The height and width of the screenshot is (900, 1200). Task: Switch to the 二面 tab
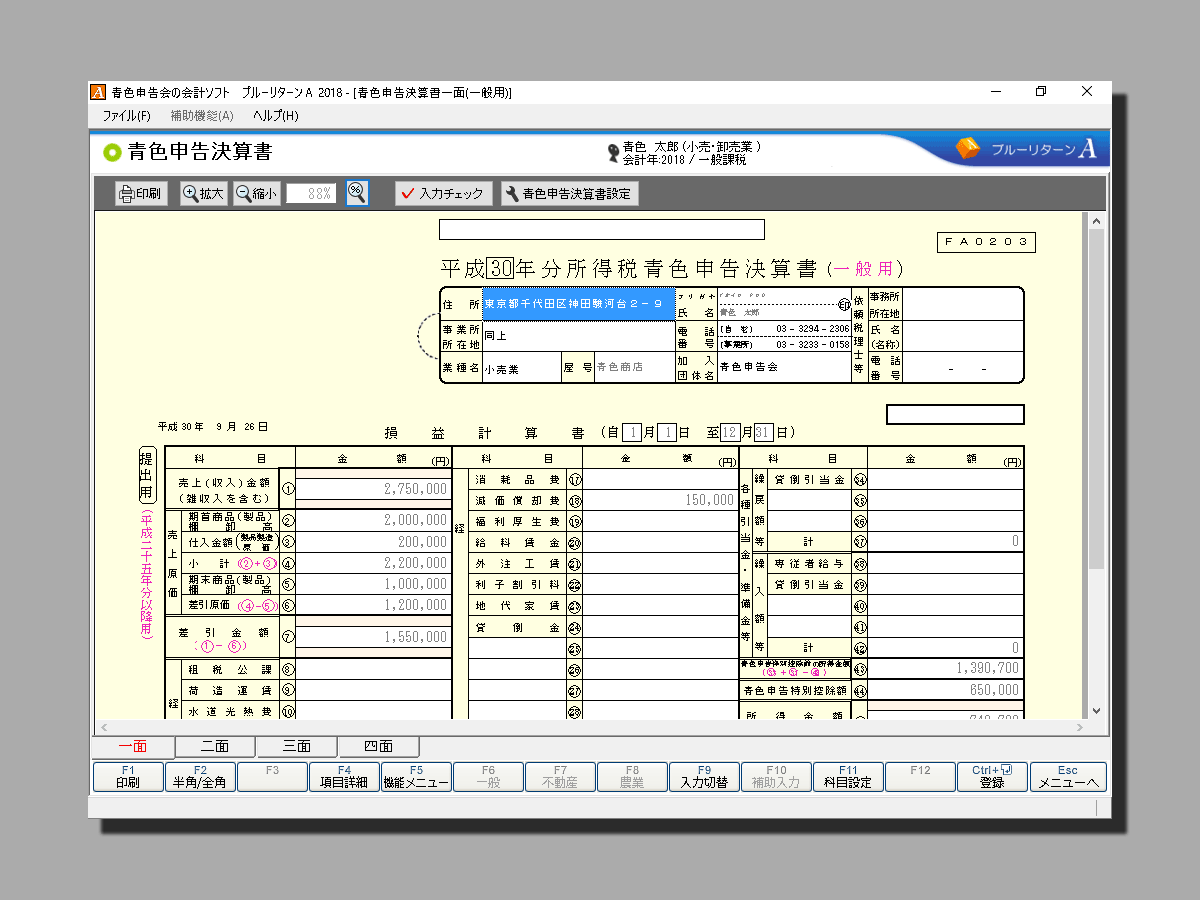point(215,747)
